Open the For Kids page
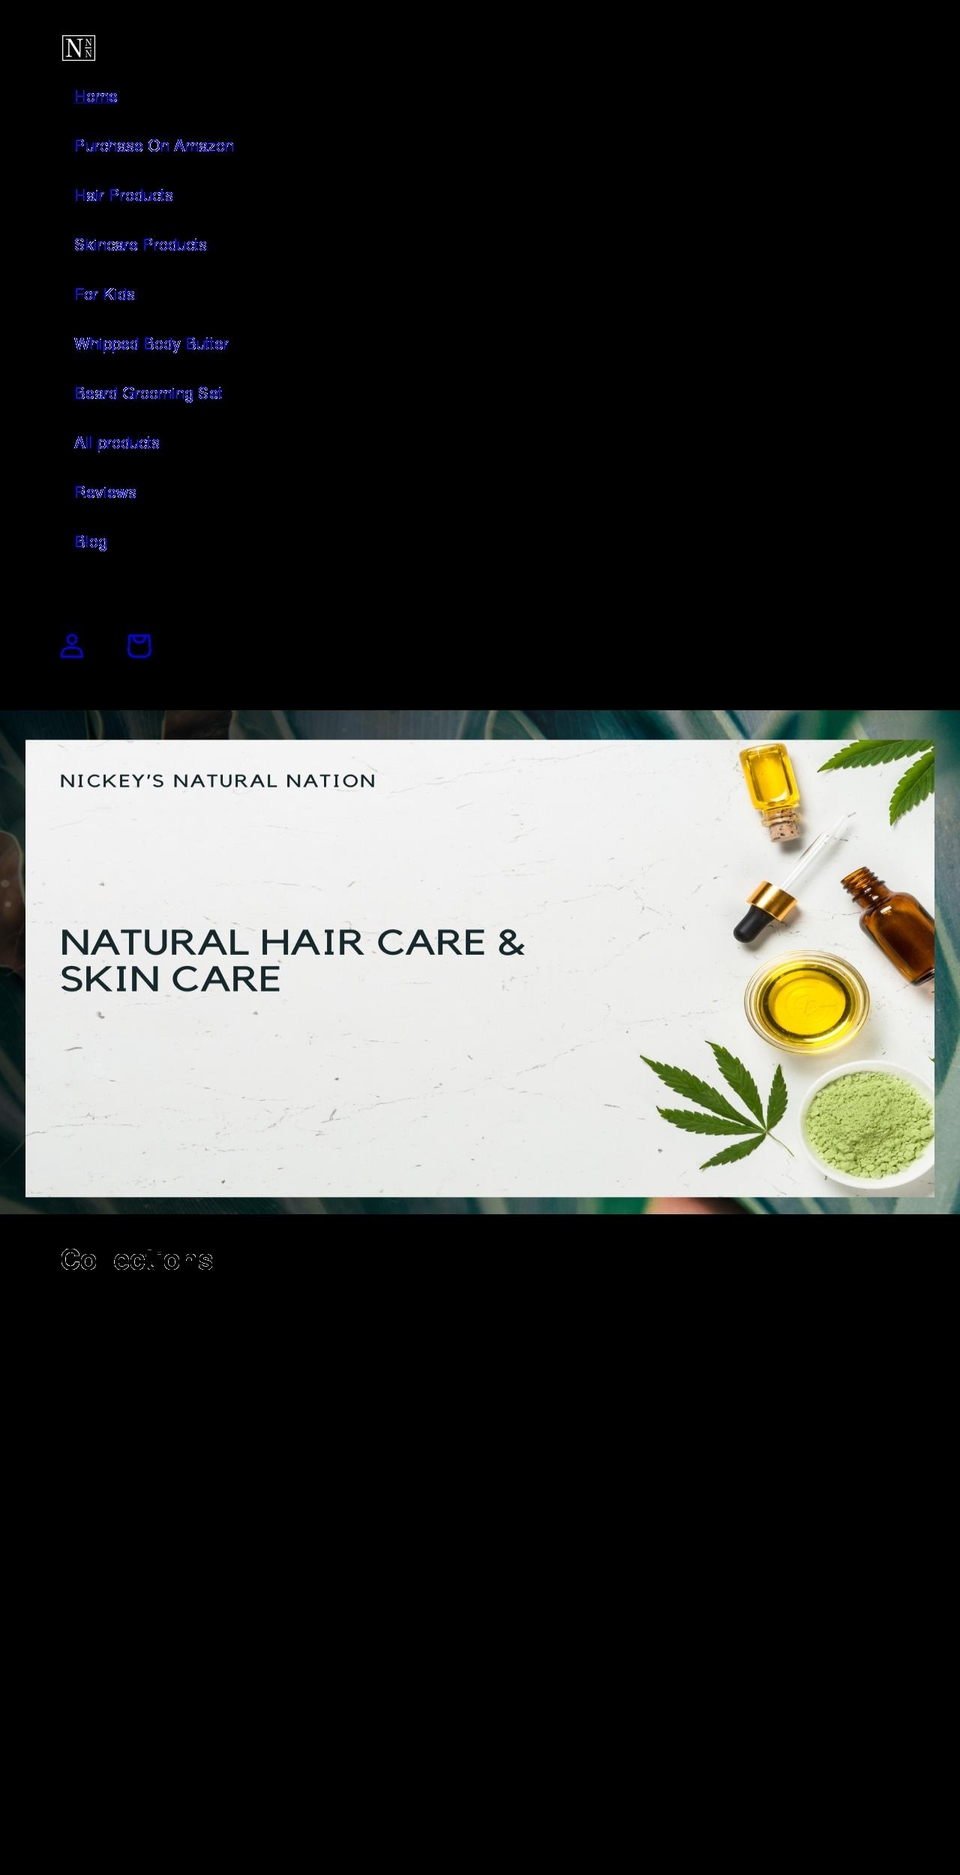960x1875 pixels. point(105,295)
